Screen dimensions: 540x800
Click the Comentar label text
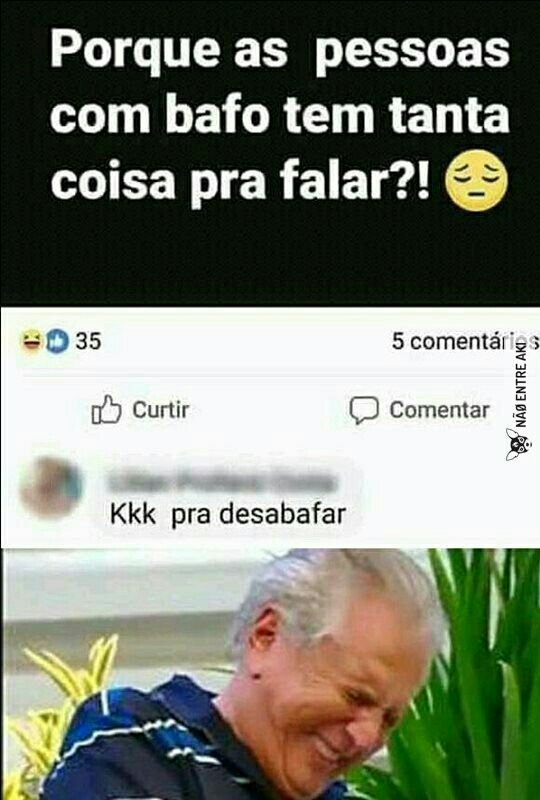[x=439, y=410]
